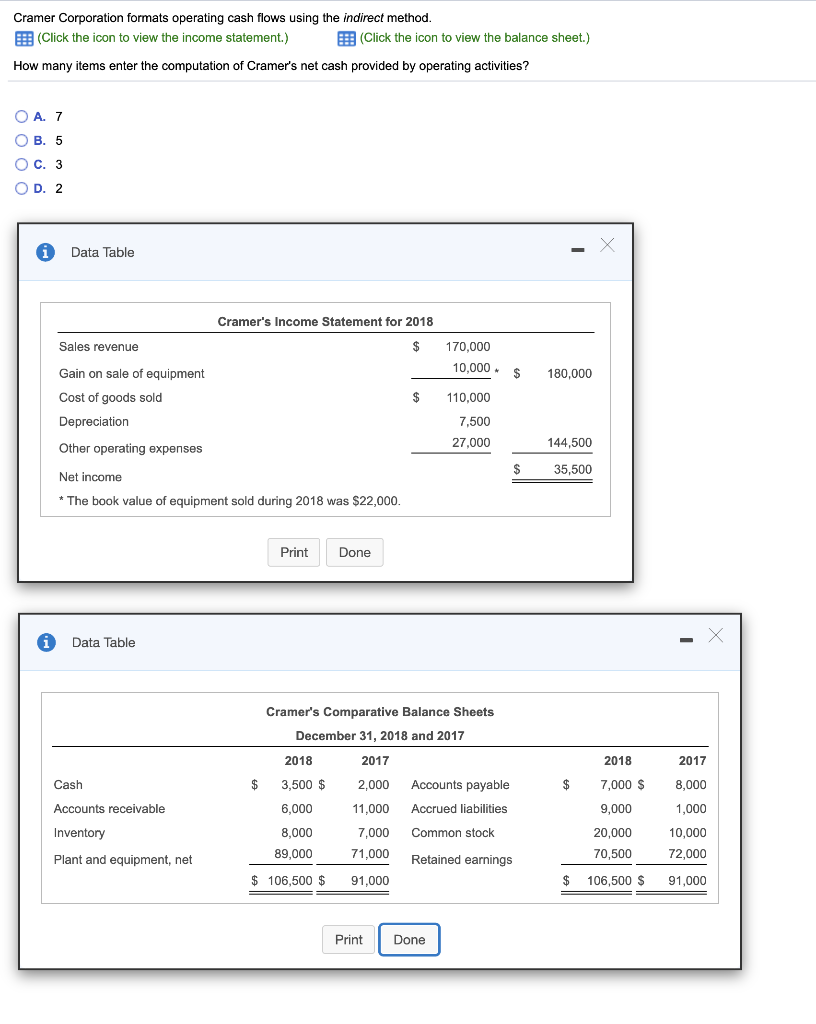Image resolution: width=816 pixels, height=1024 pixels.
Task: Click the Cramer's Comparative Balance Sheets title
Action: tap(379, 711)
